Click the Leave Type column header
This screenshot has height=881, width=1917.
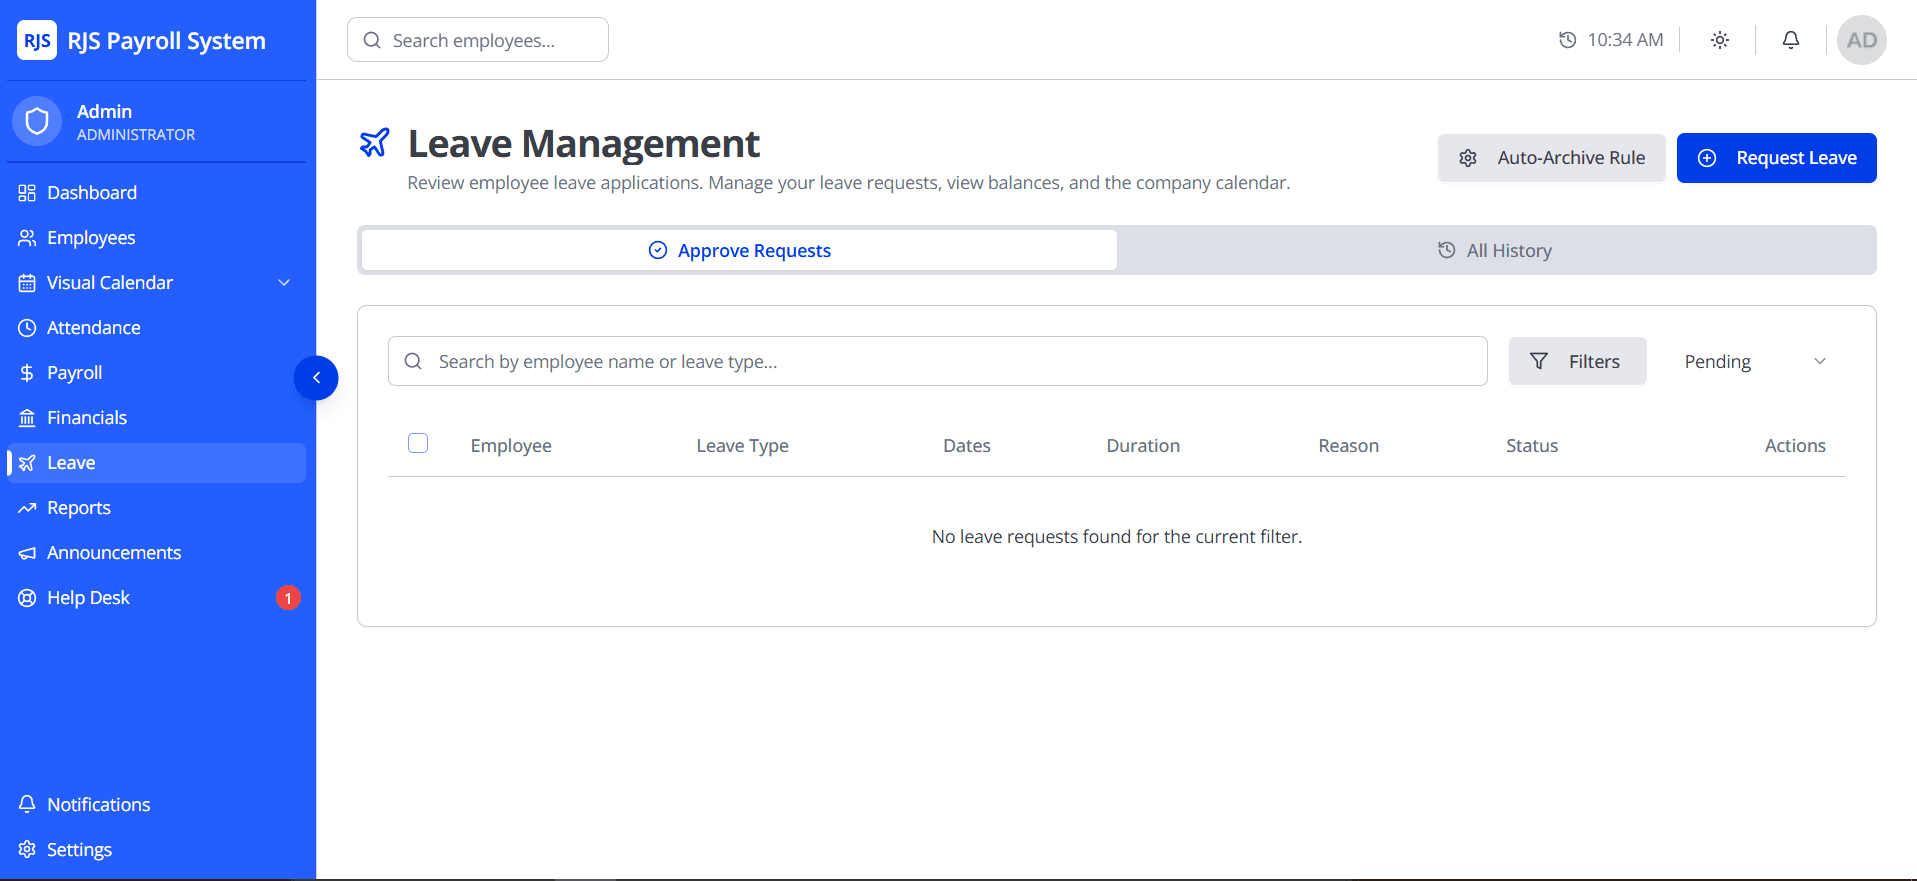[x=743, y=446]
